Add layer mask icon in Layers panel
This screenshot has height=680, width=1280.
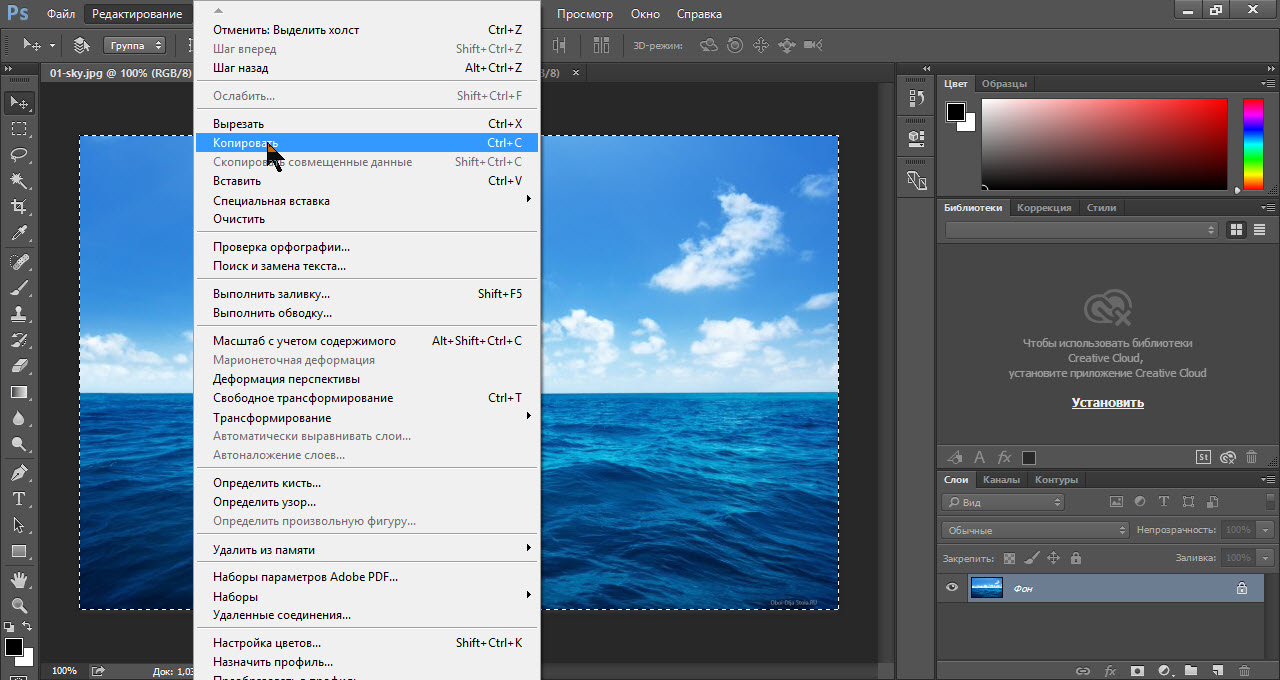pyautogui.click(x=1137, y=670)
